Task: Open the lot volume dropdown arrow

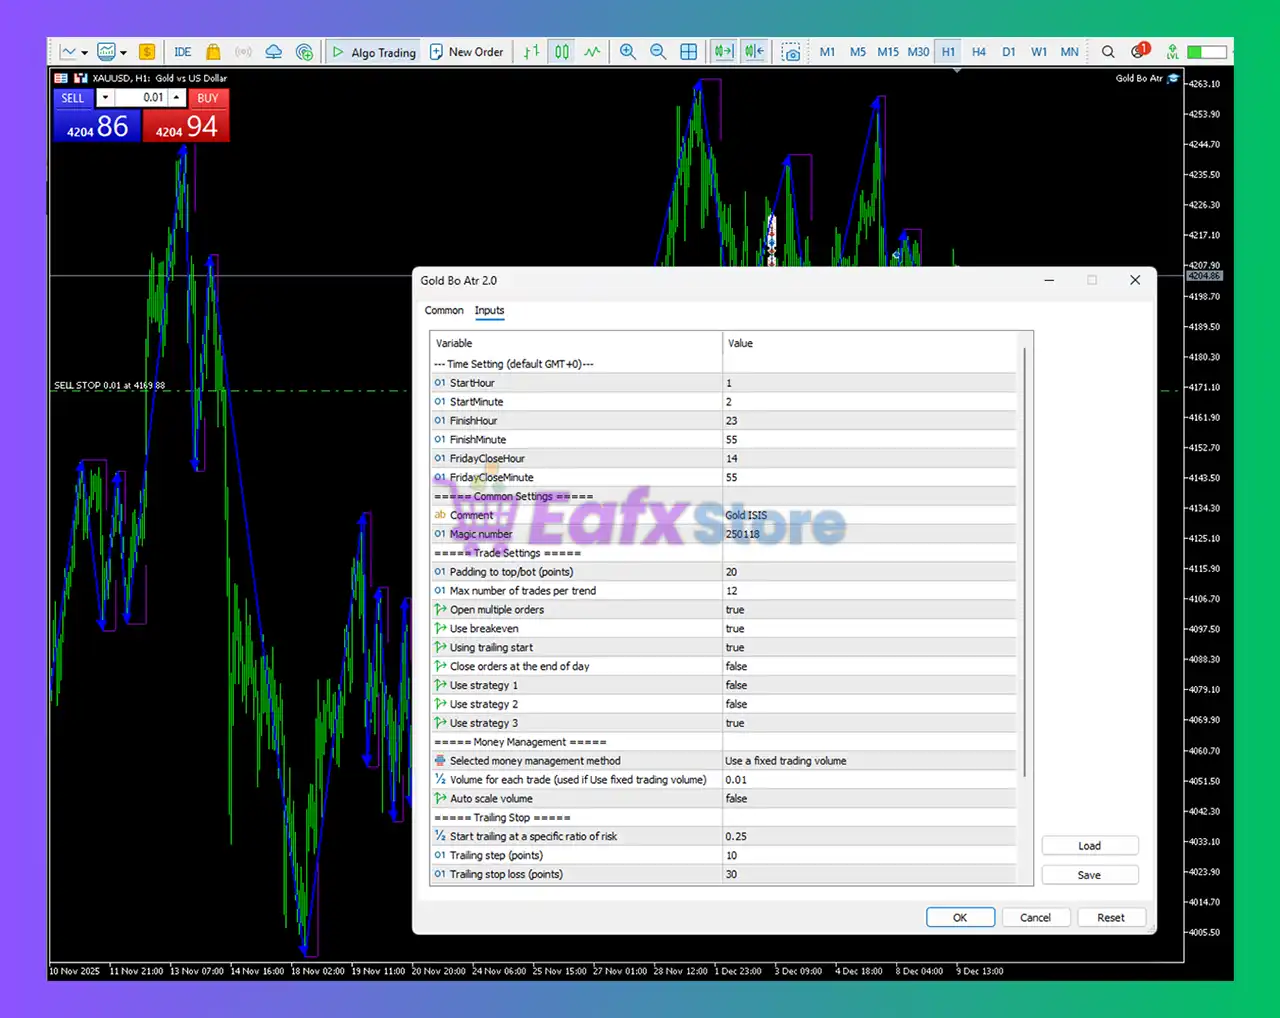Action: coord(105,98)
